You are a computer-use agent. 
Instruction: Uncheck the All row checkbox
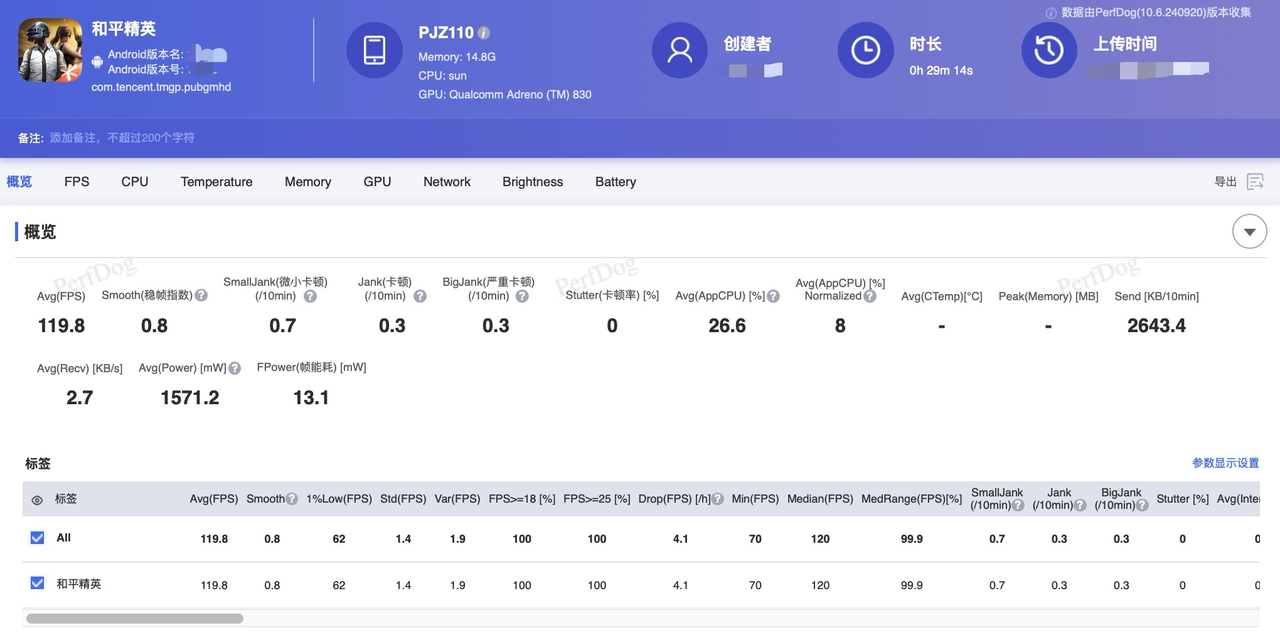tap(37, 537)
